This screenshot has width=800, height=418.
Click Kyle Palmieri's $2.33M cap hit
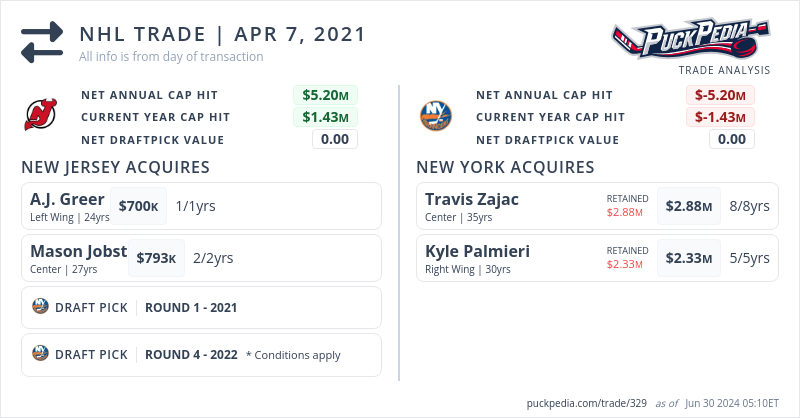coord(689,258)
